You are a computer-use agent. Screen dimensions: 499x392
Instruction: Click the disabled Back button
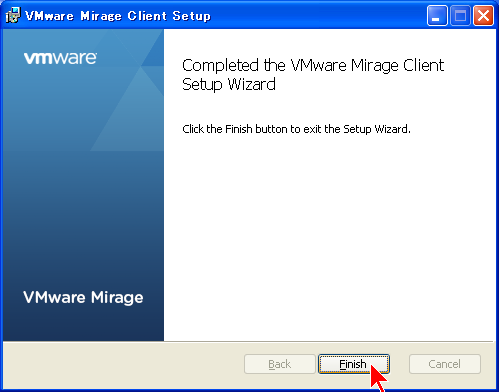point(280,364)
